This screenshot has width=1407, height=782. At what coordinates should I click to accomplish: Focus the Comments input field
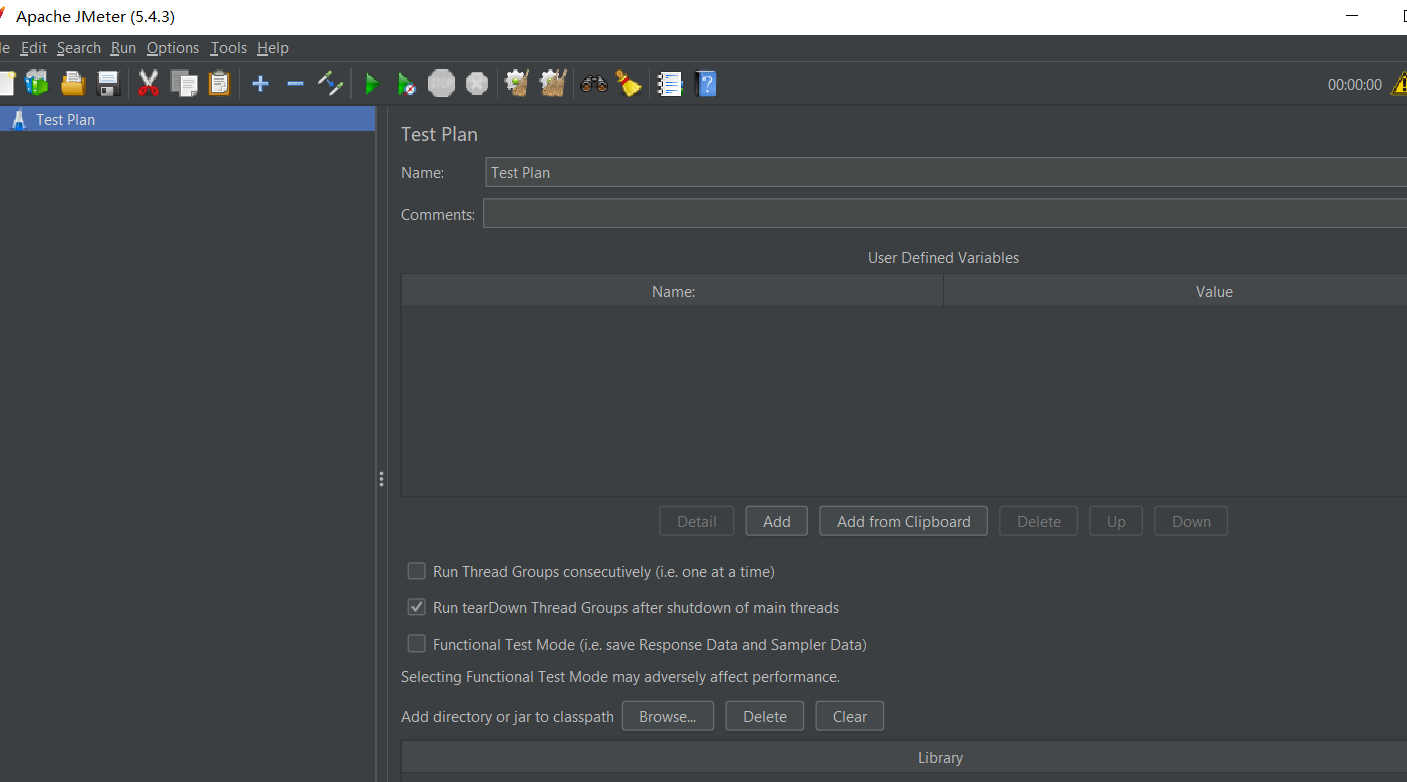pyautogui.click(x=945, y=213)
